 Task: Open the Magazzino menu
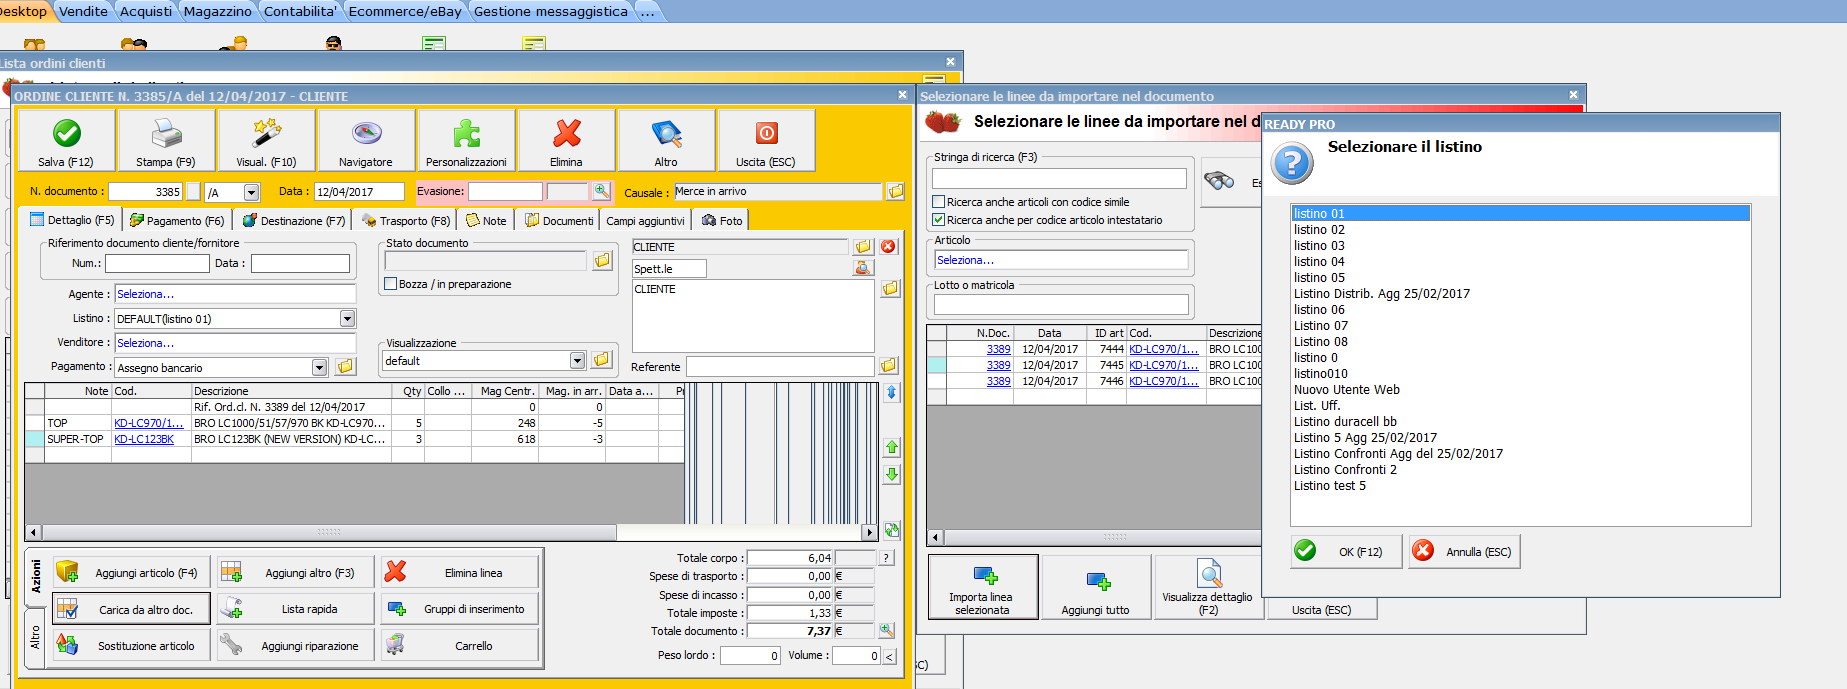[x=217, y=11]
